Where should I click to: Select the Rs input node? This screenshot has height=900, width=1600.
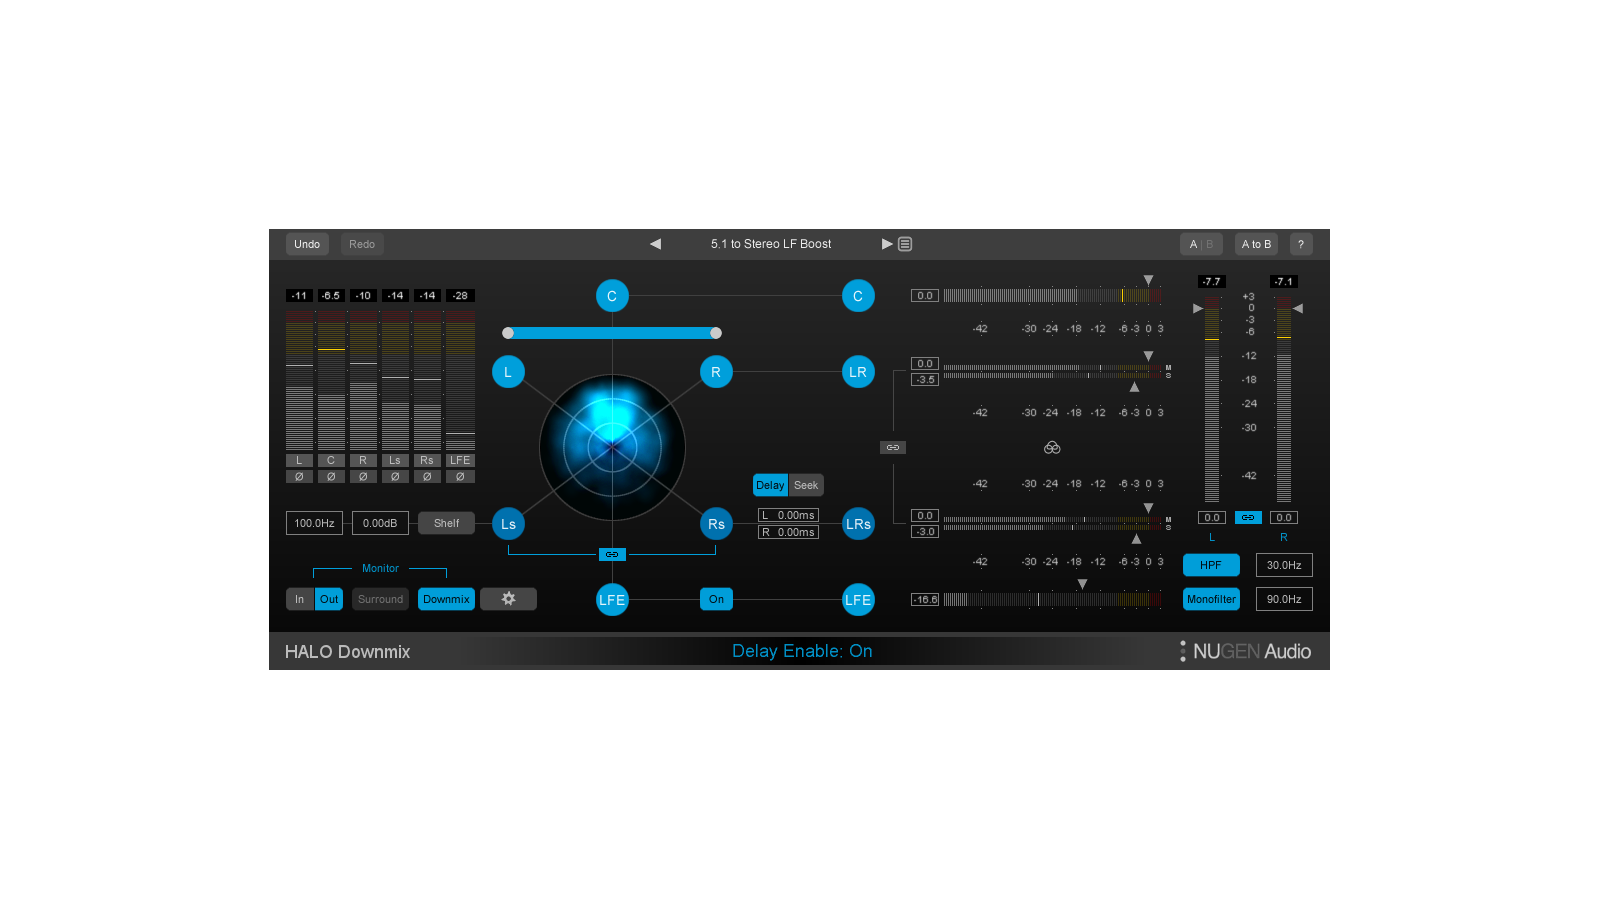716,524
